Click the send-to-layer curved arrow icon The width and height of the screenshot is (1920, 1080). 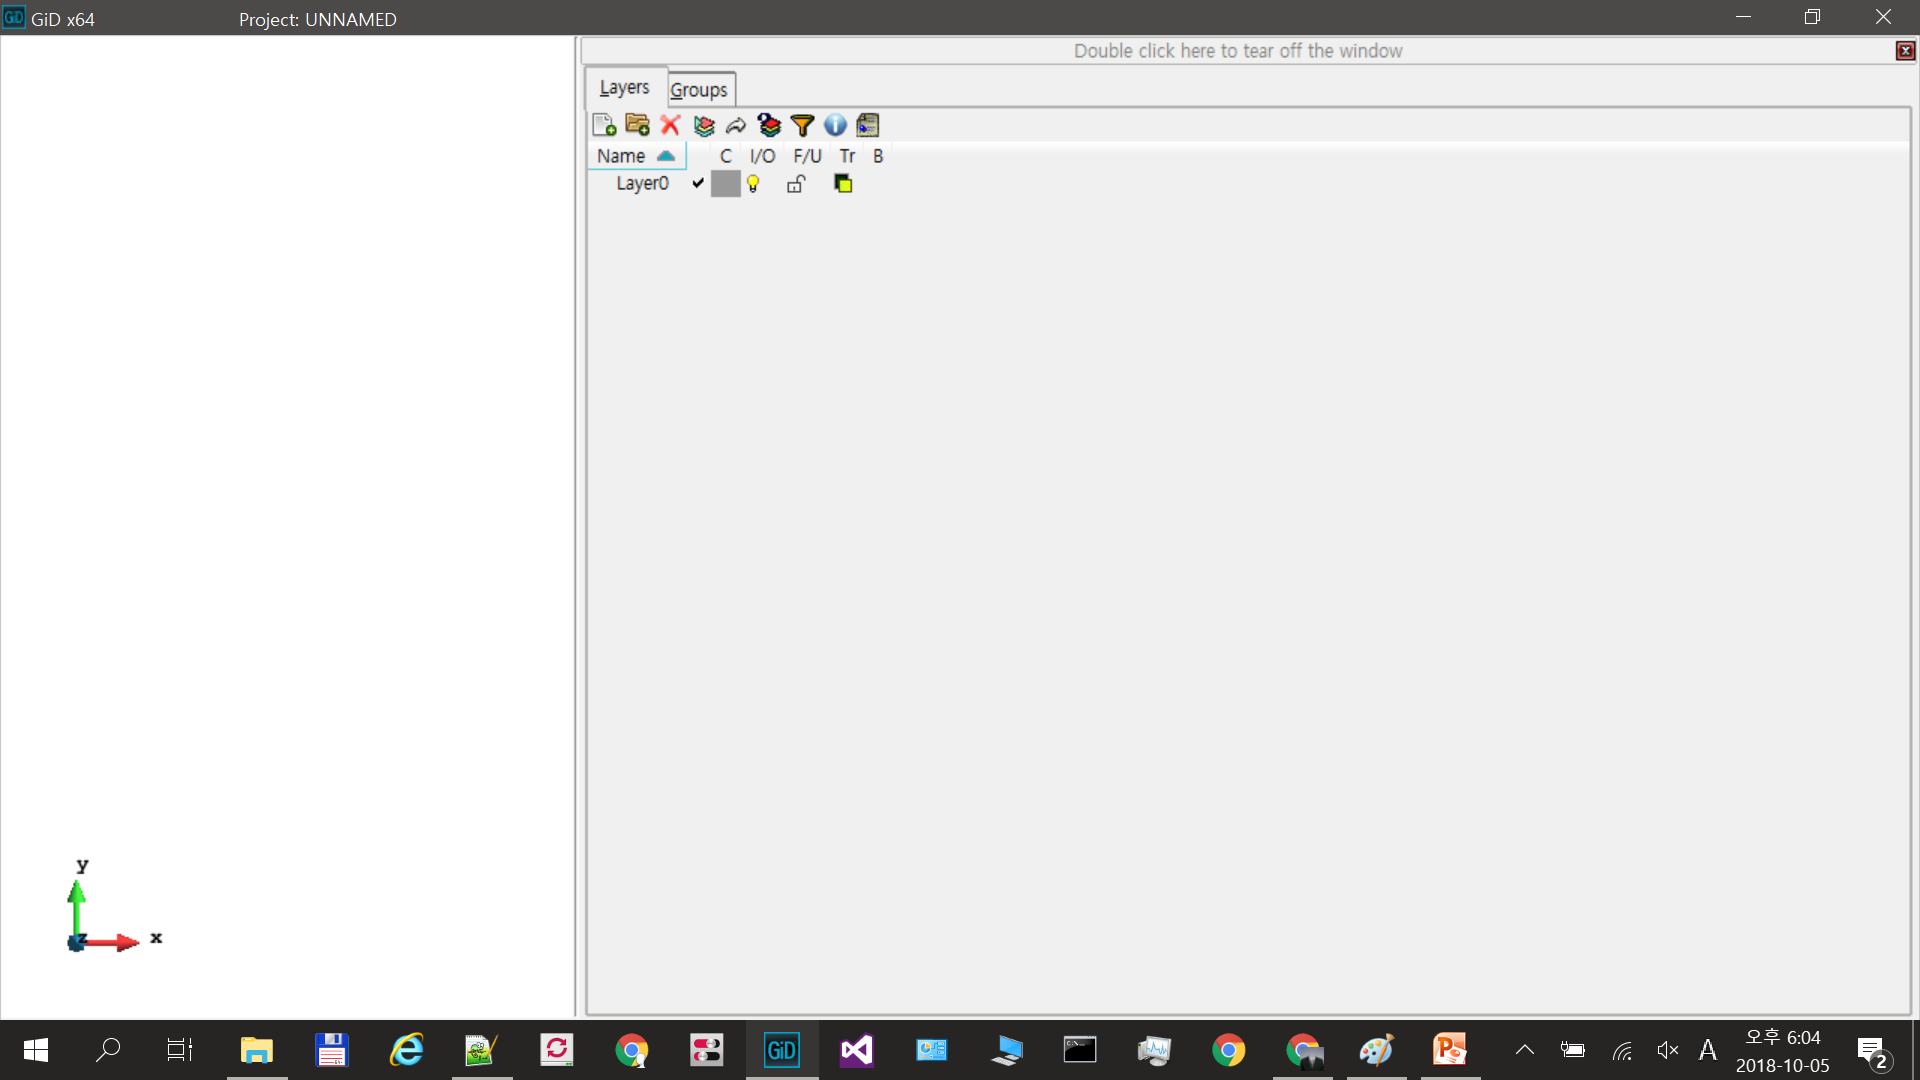736,125
